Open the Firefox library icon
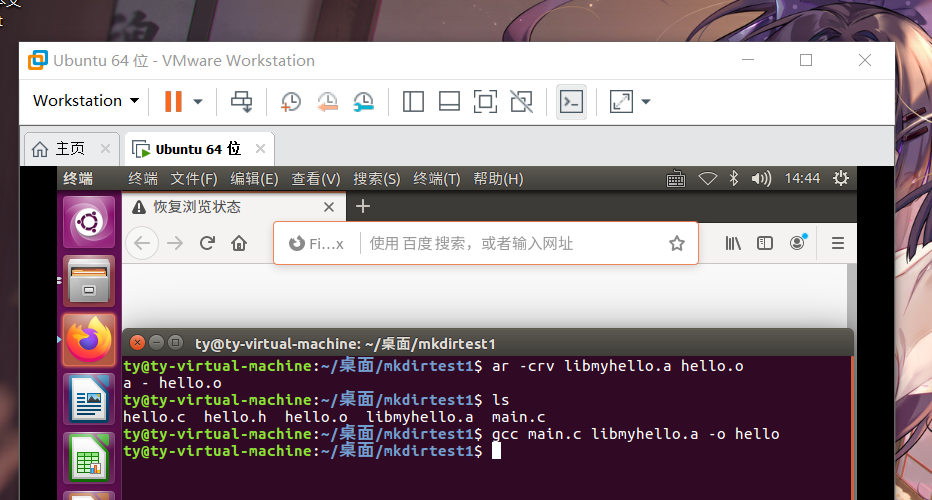Viewport: 932px width, 500px height. [x=733, y=243]
